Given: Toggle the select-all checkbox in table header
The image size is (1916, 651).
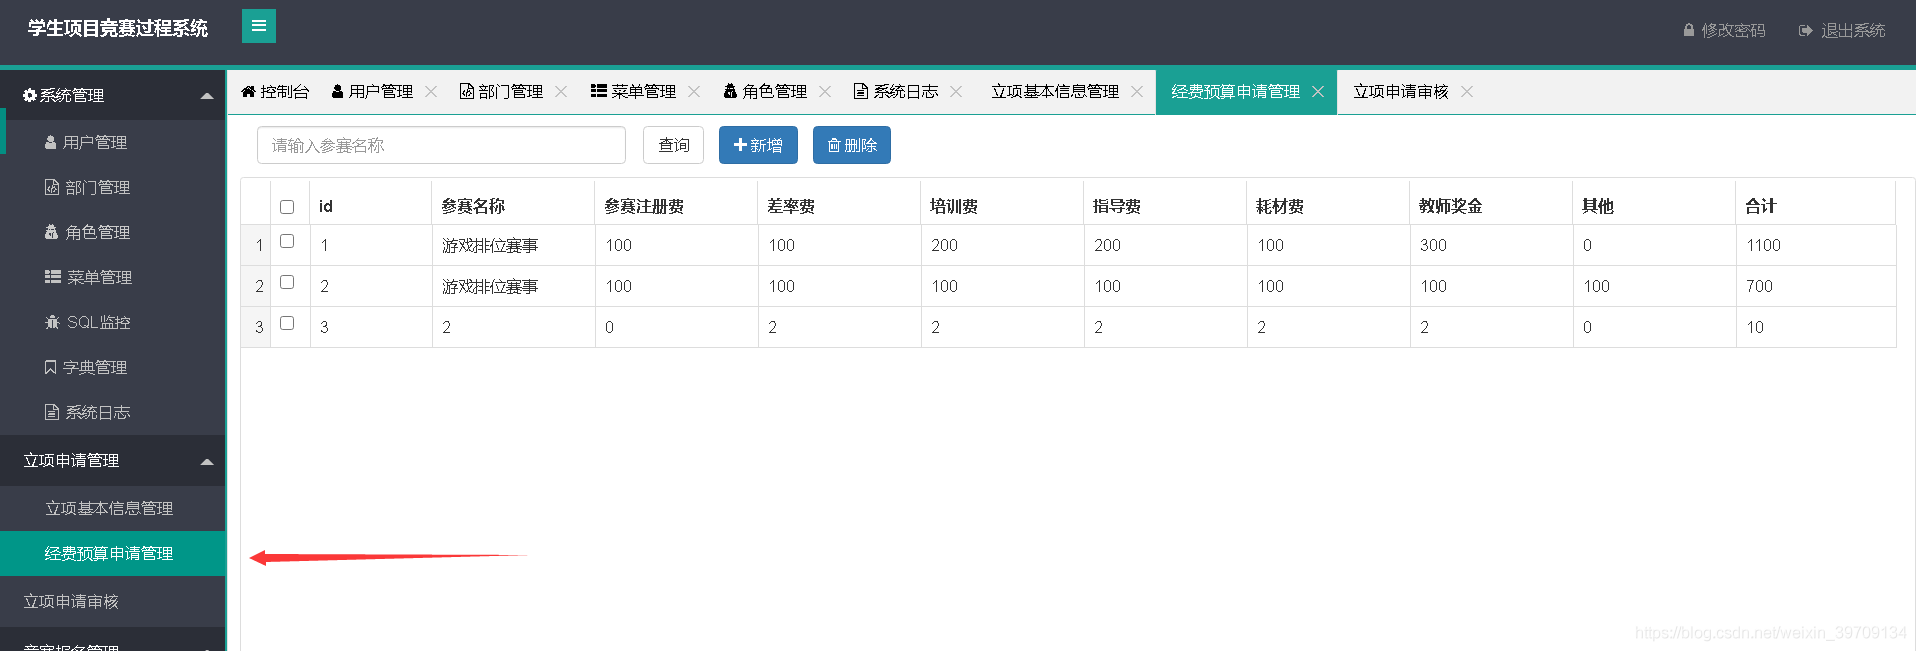Looking at the screenshot, I should 287,207.
